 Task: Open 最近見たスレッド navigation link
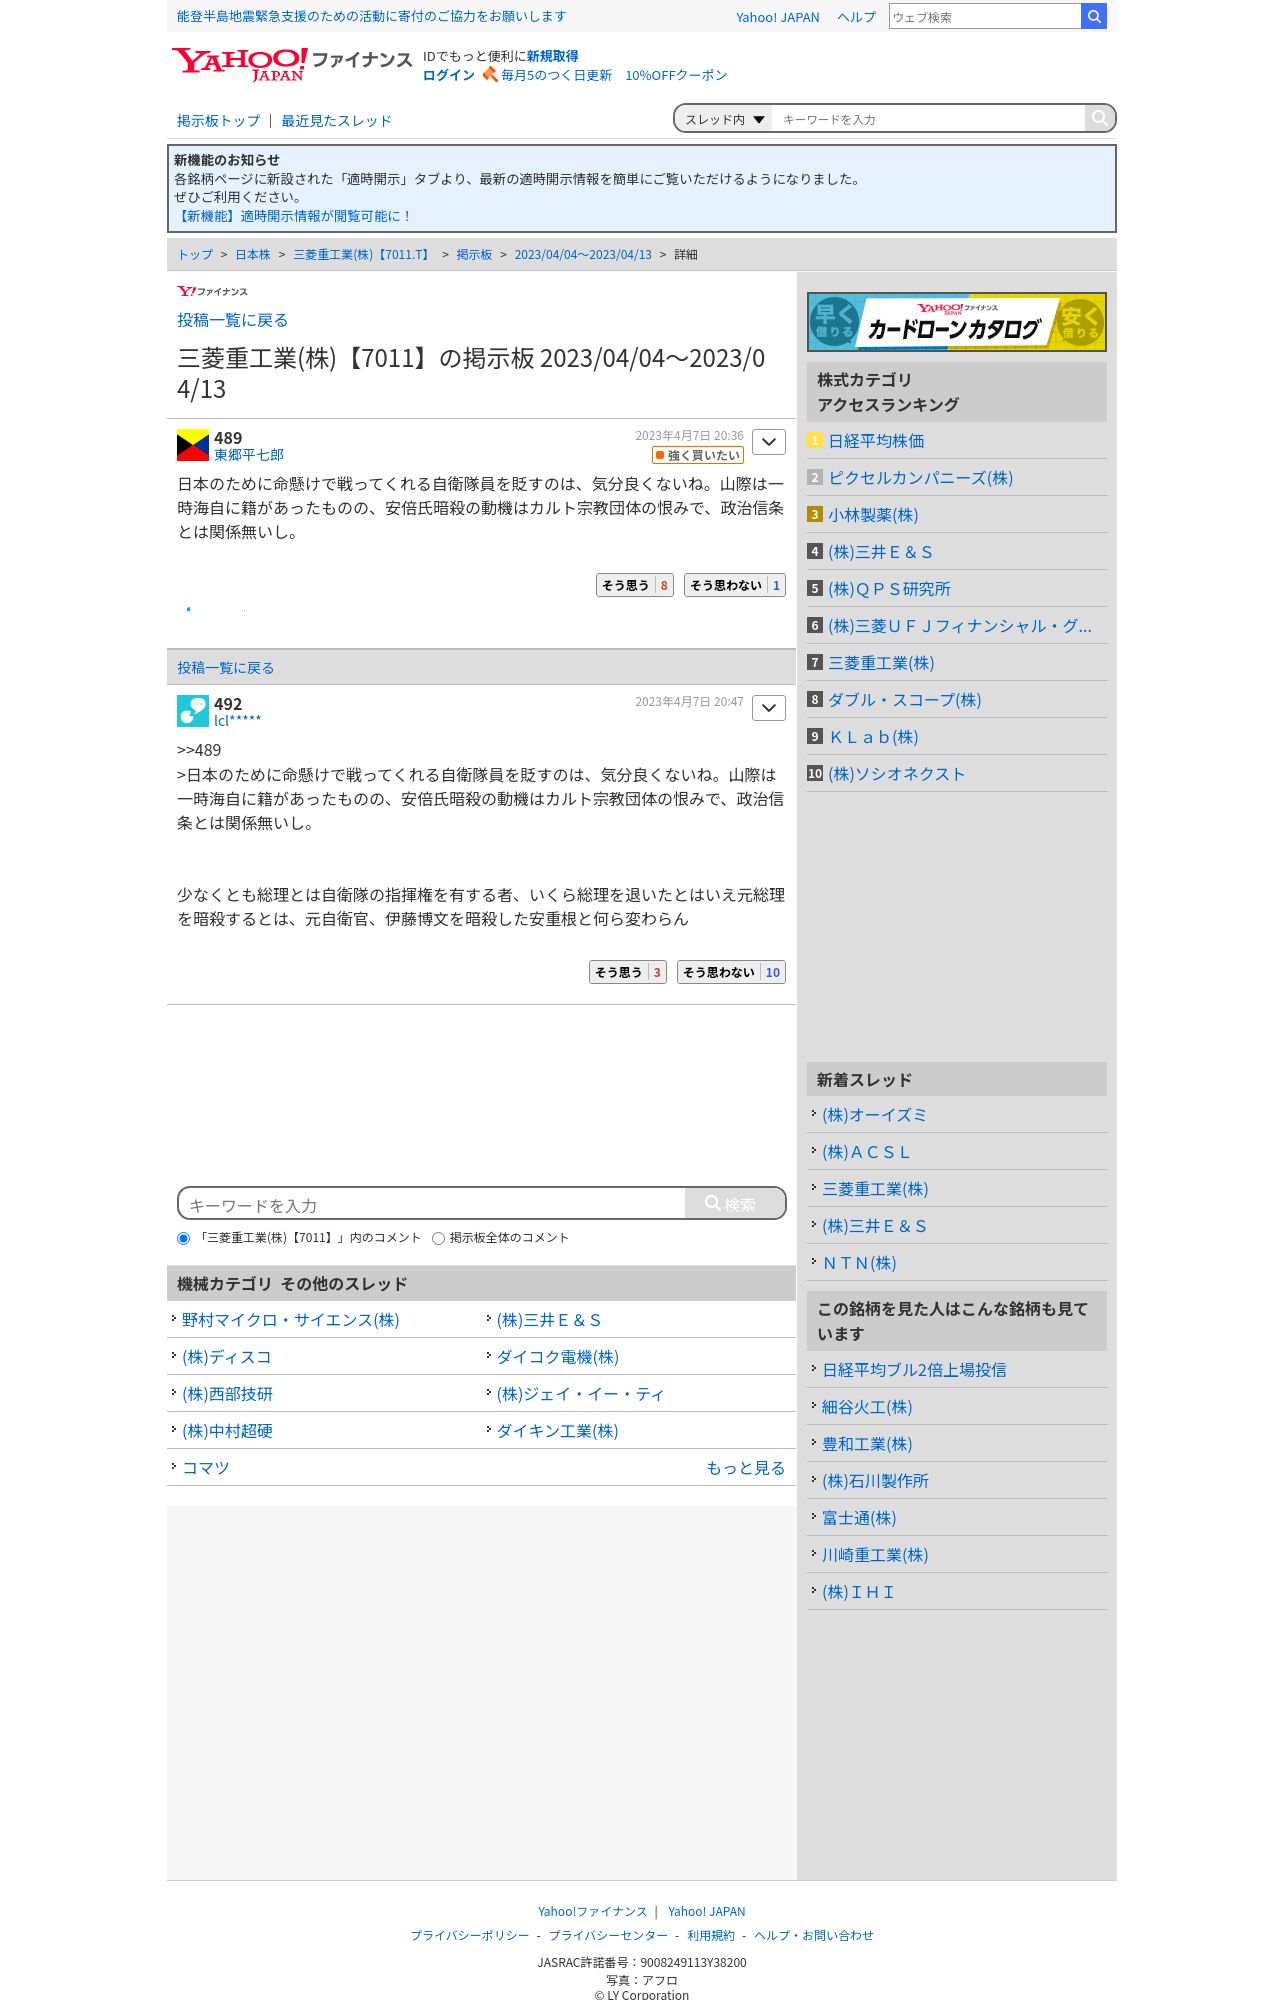[x=336, y=121]
